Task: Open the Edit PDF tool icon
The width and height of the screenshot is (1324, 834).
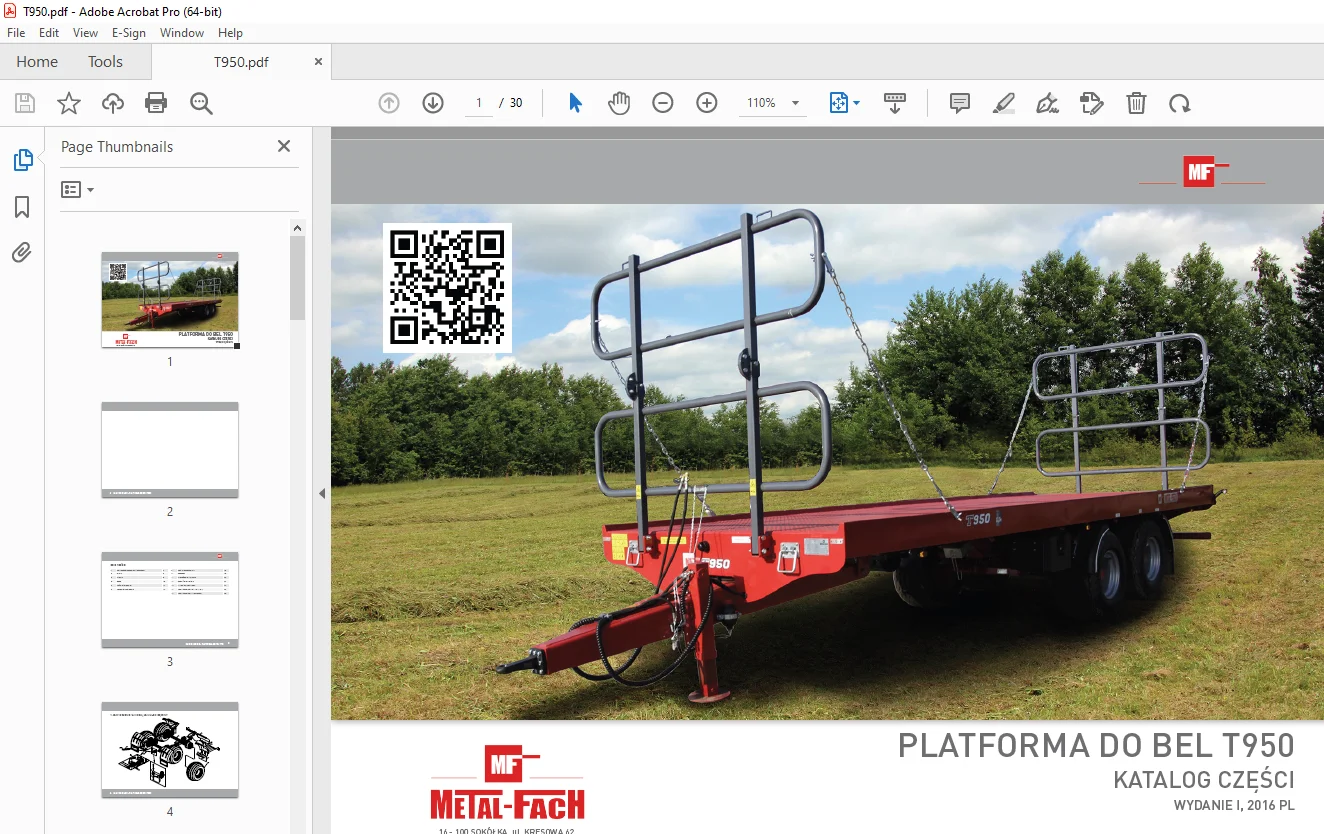Action: pyautogui.click(x=1092, y=103)
